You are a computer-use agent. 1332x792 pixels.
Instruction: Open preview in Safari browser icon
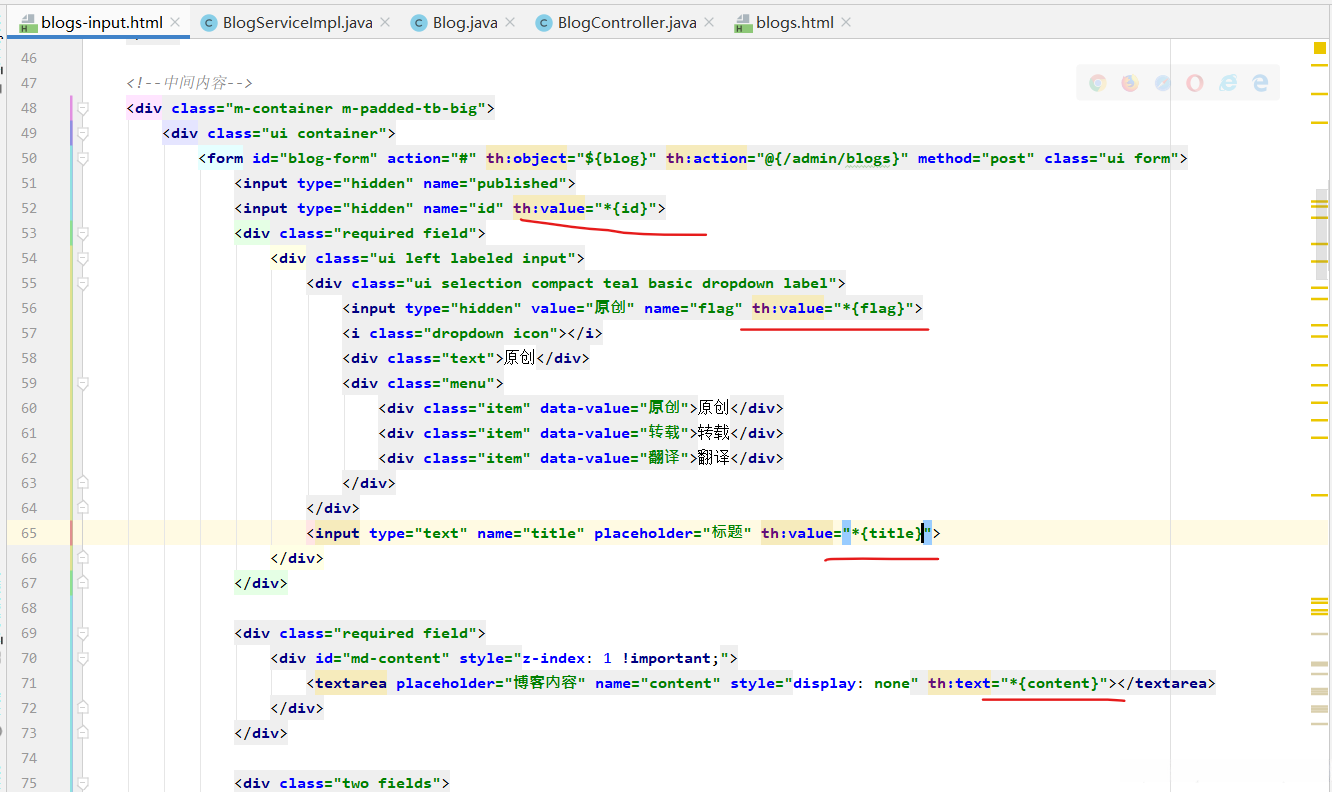click(1162, 84)
